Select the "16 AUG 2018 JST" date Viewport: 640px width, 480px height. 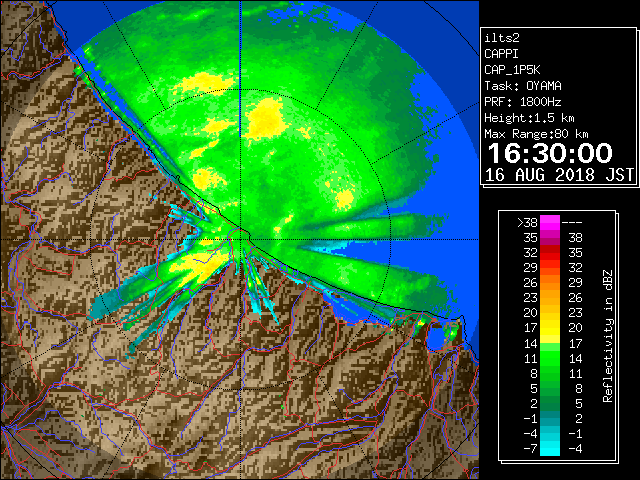pyautogui.click(x=559, y=175)
